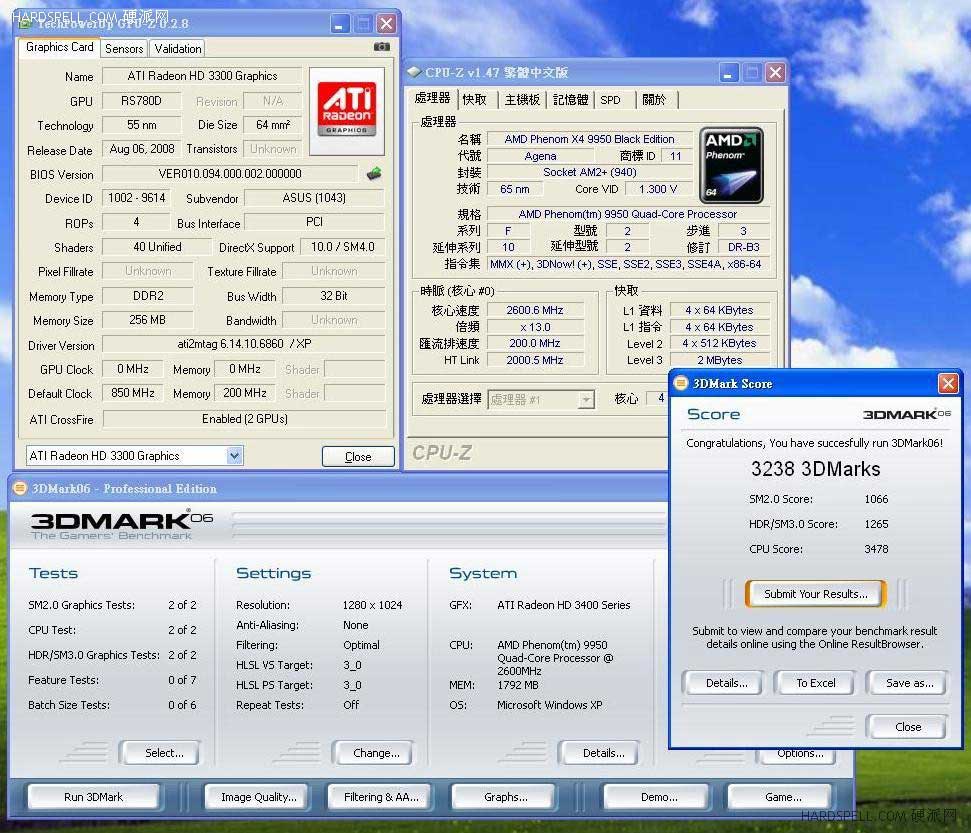Click the To Excel button
The height and width of the screenshot is (833, 971).
[816, 683]
